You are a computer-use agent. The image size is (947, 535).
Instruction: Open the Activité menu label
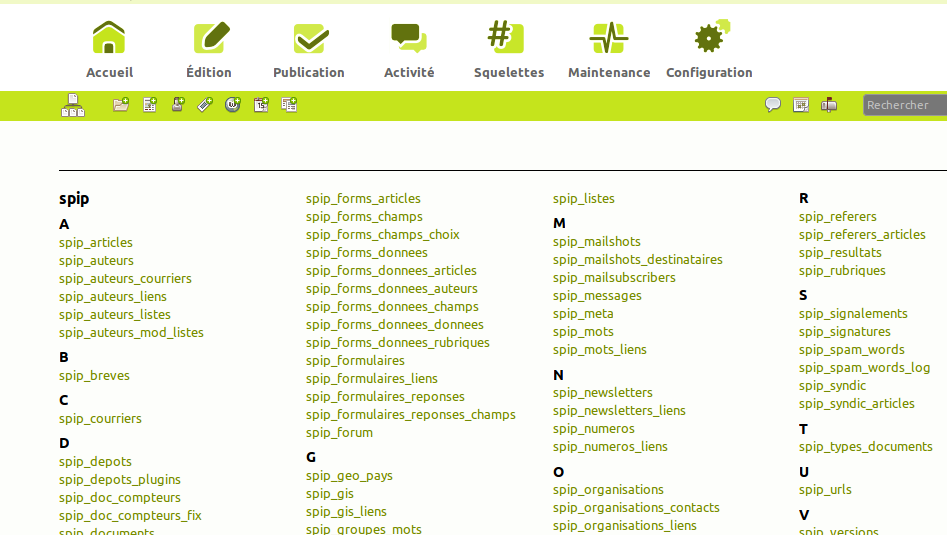click(x=409, y=72)
